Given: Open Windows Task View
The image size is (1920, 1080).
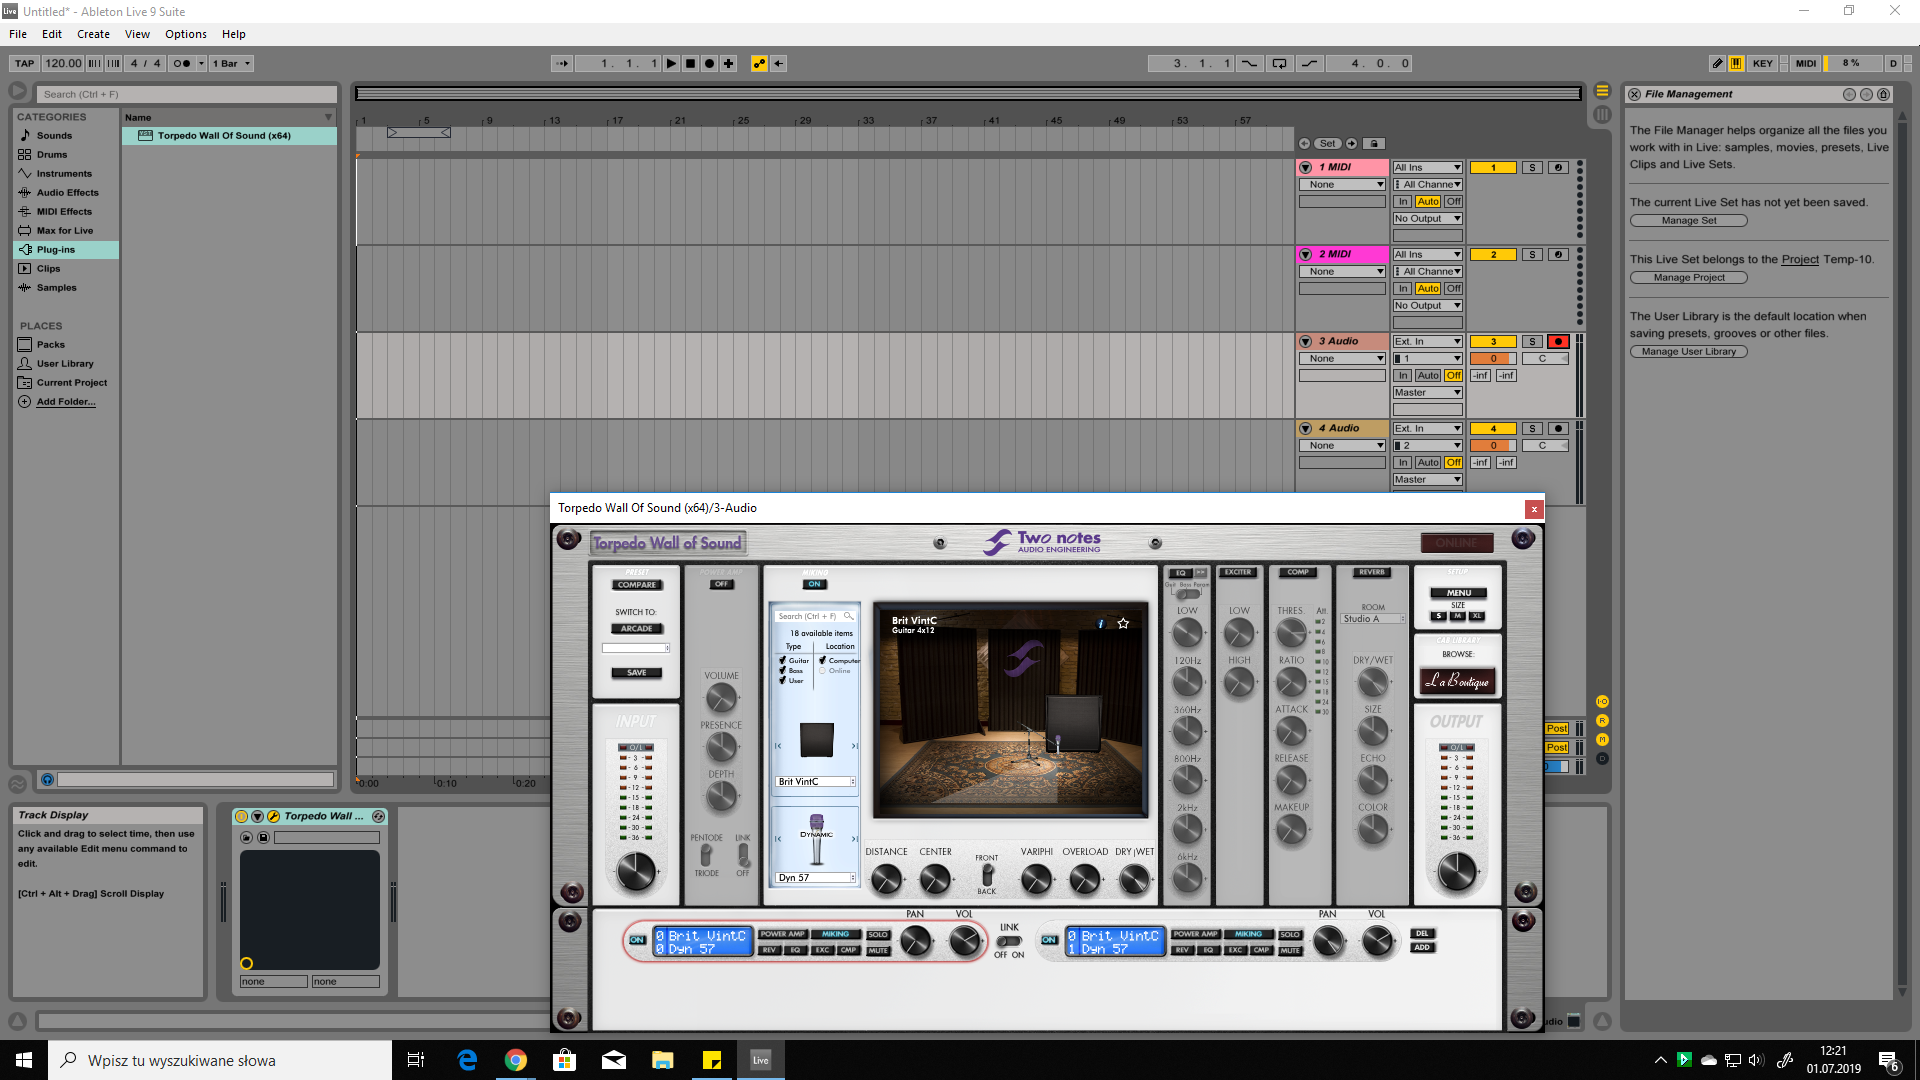Looking at the screenshot, I should click(416, 1060).
